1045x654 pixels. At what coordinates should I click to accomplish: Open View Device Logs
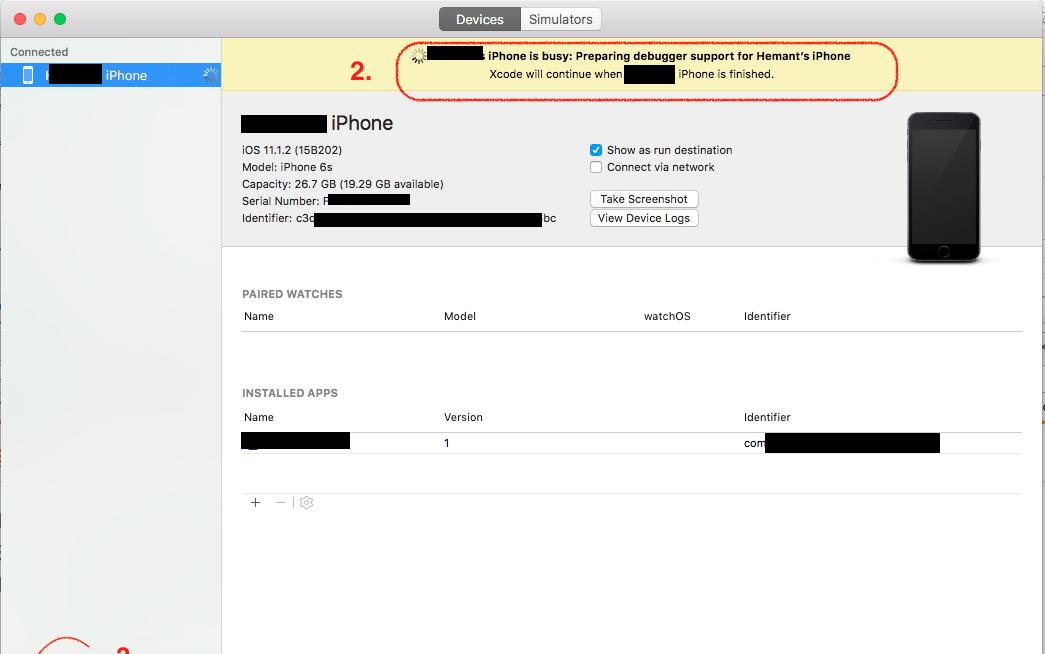(x=644, y=218)
